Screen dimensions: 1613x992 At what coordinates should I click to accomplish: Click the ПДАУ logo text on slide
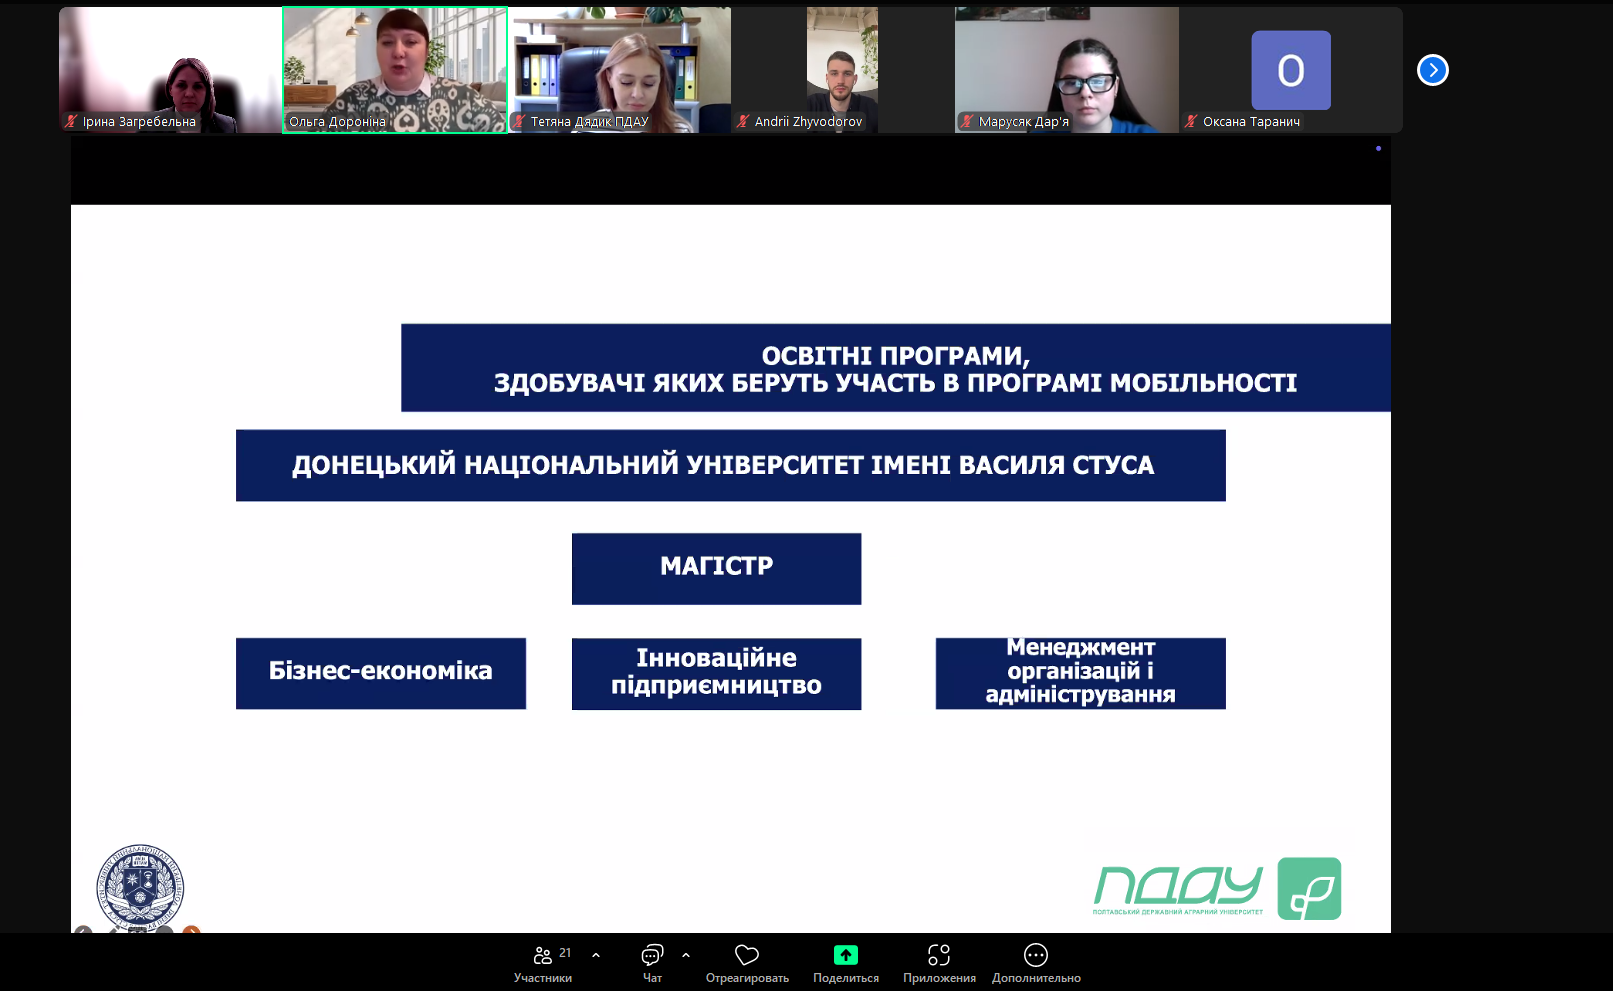(x=1178, y=890)
